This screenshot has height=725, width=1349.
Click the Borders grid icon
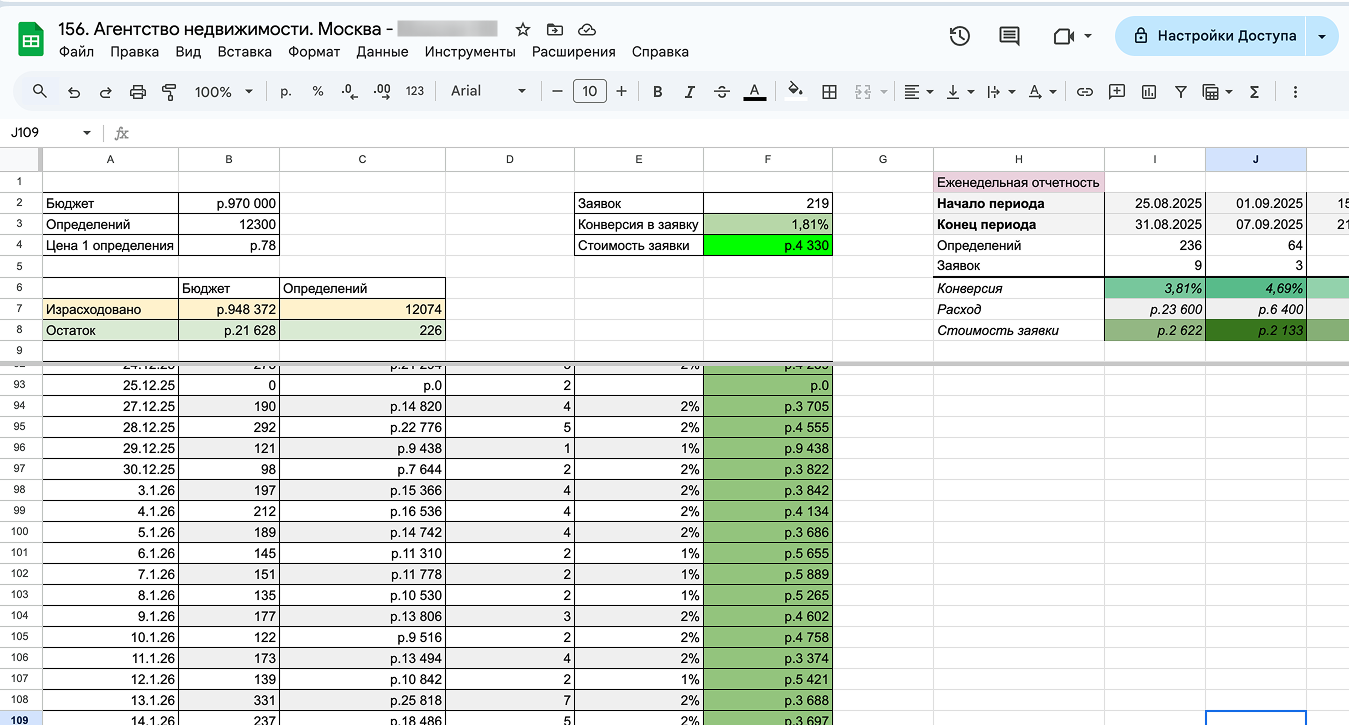pyautogui.click(x=829, y=92)
